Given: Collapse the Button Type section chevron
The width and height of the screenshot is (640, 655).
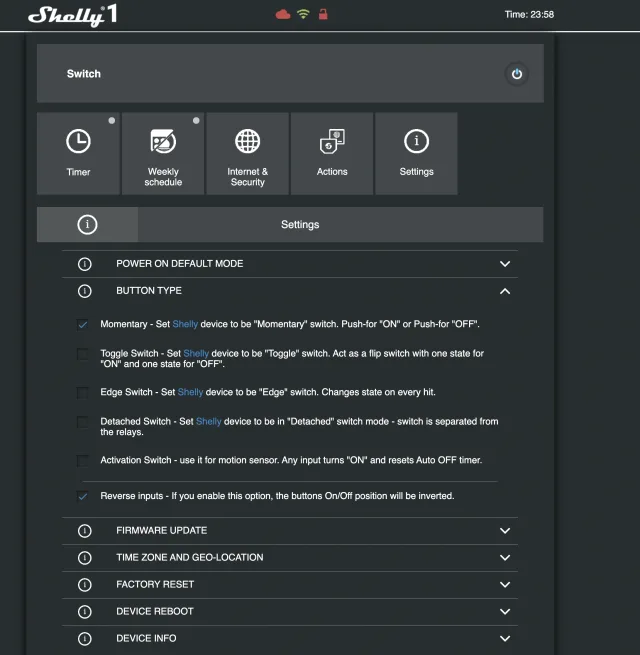Looking at the screenshot, I should click(505, 291).
